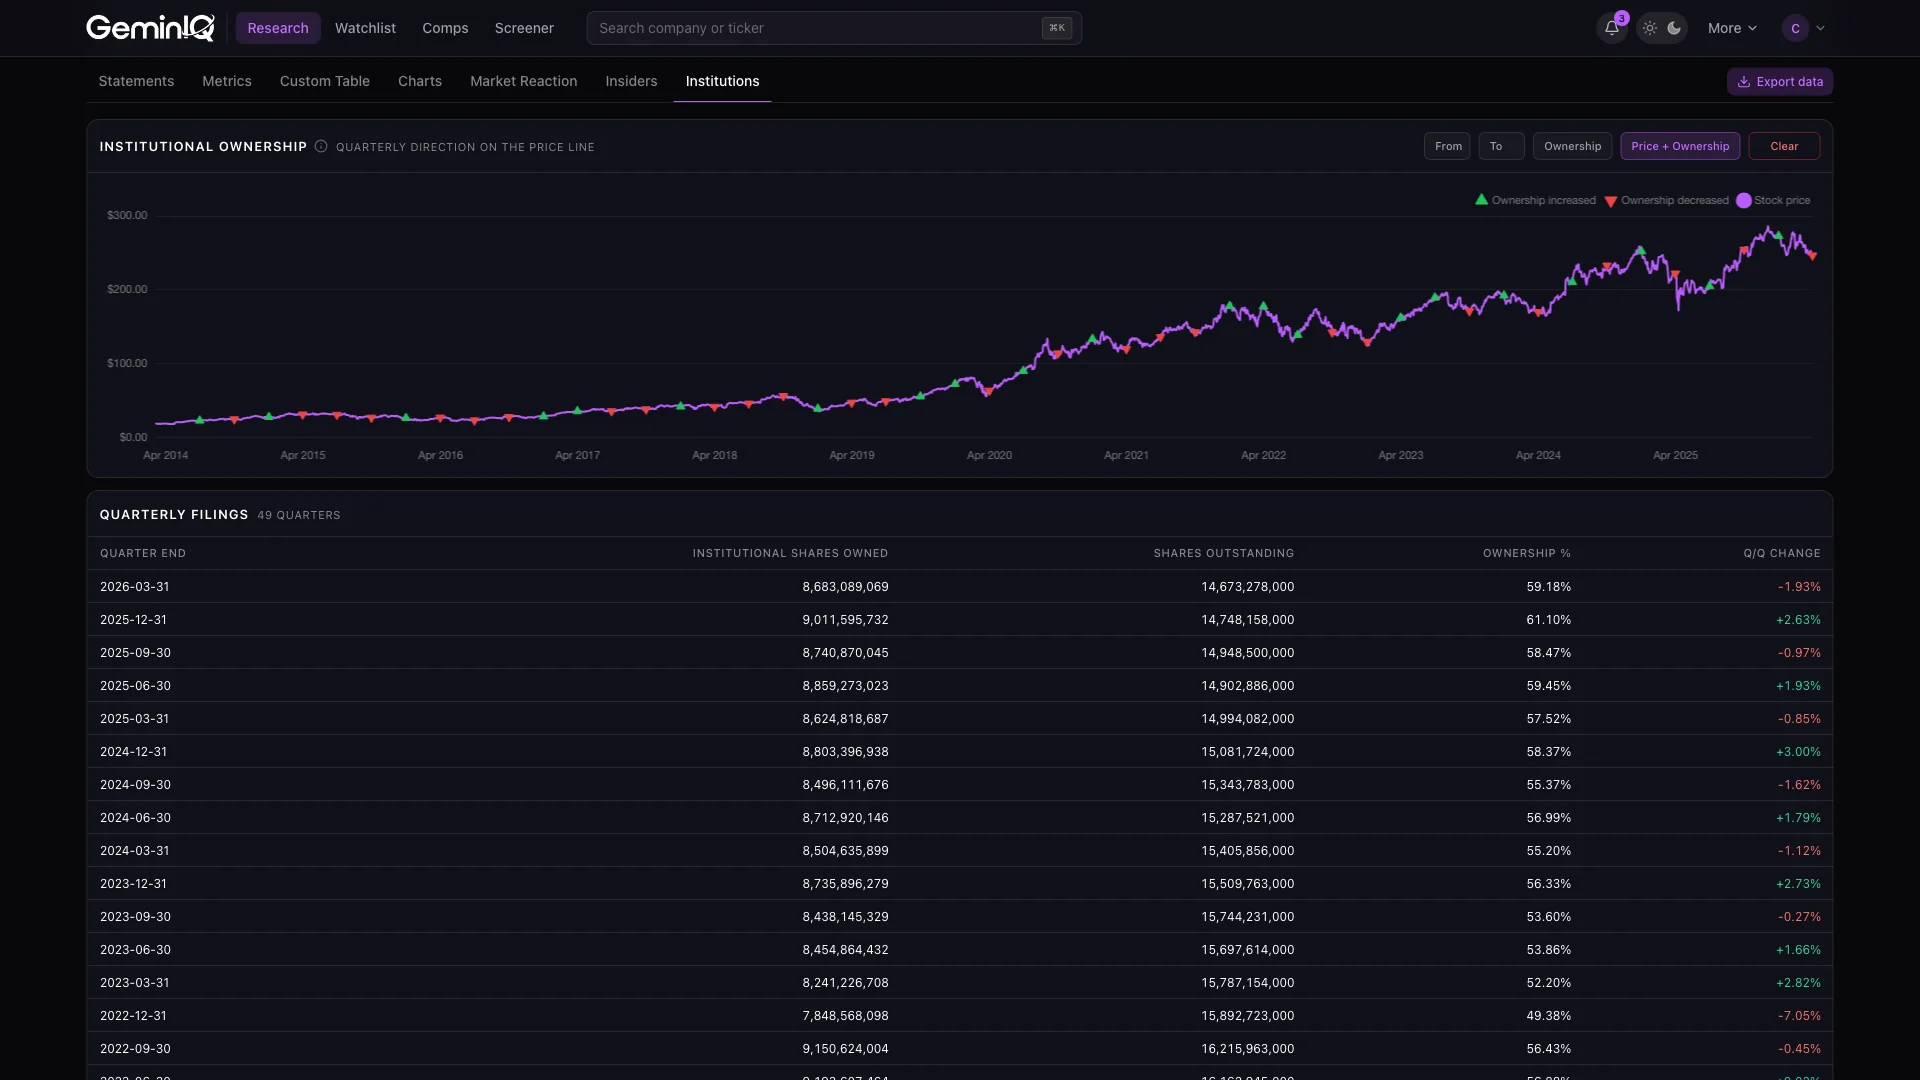Click the 15,405,856,000 shares outstanding value
The height and width of the screenshot is (1080, 1920).
[x=1247, y=851]
